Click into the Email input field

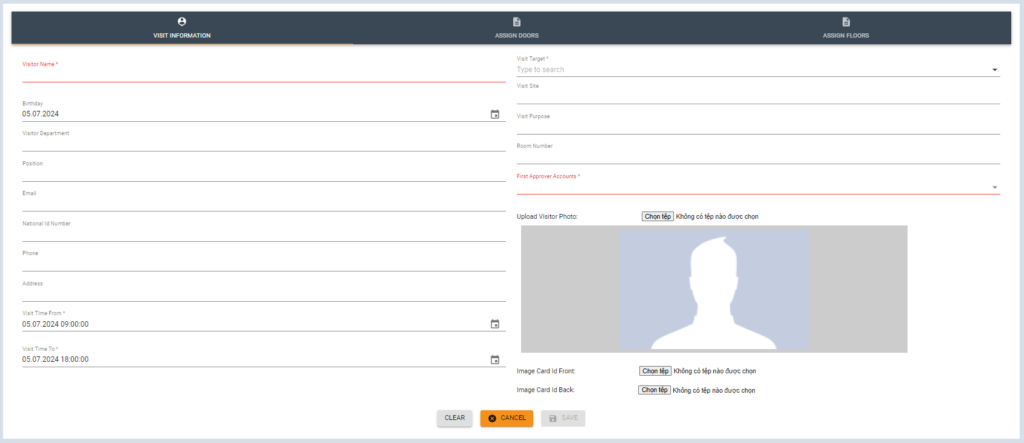(263, 204)
